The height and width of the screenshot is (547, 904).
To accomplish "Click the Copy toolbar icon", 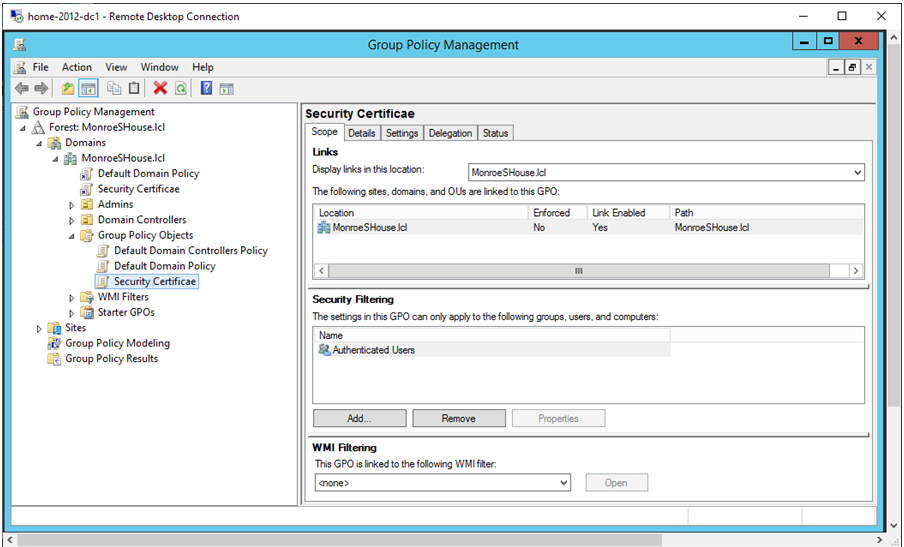I will pos(114,88).
